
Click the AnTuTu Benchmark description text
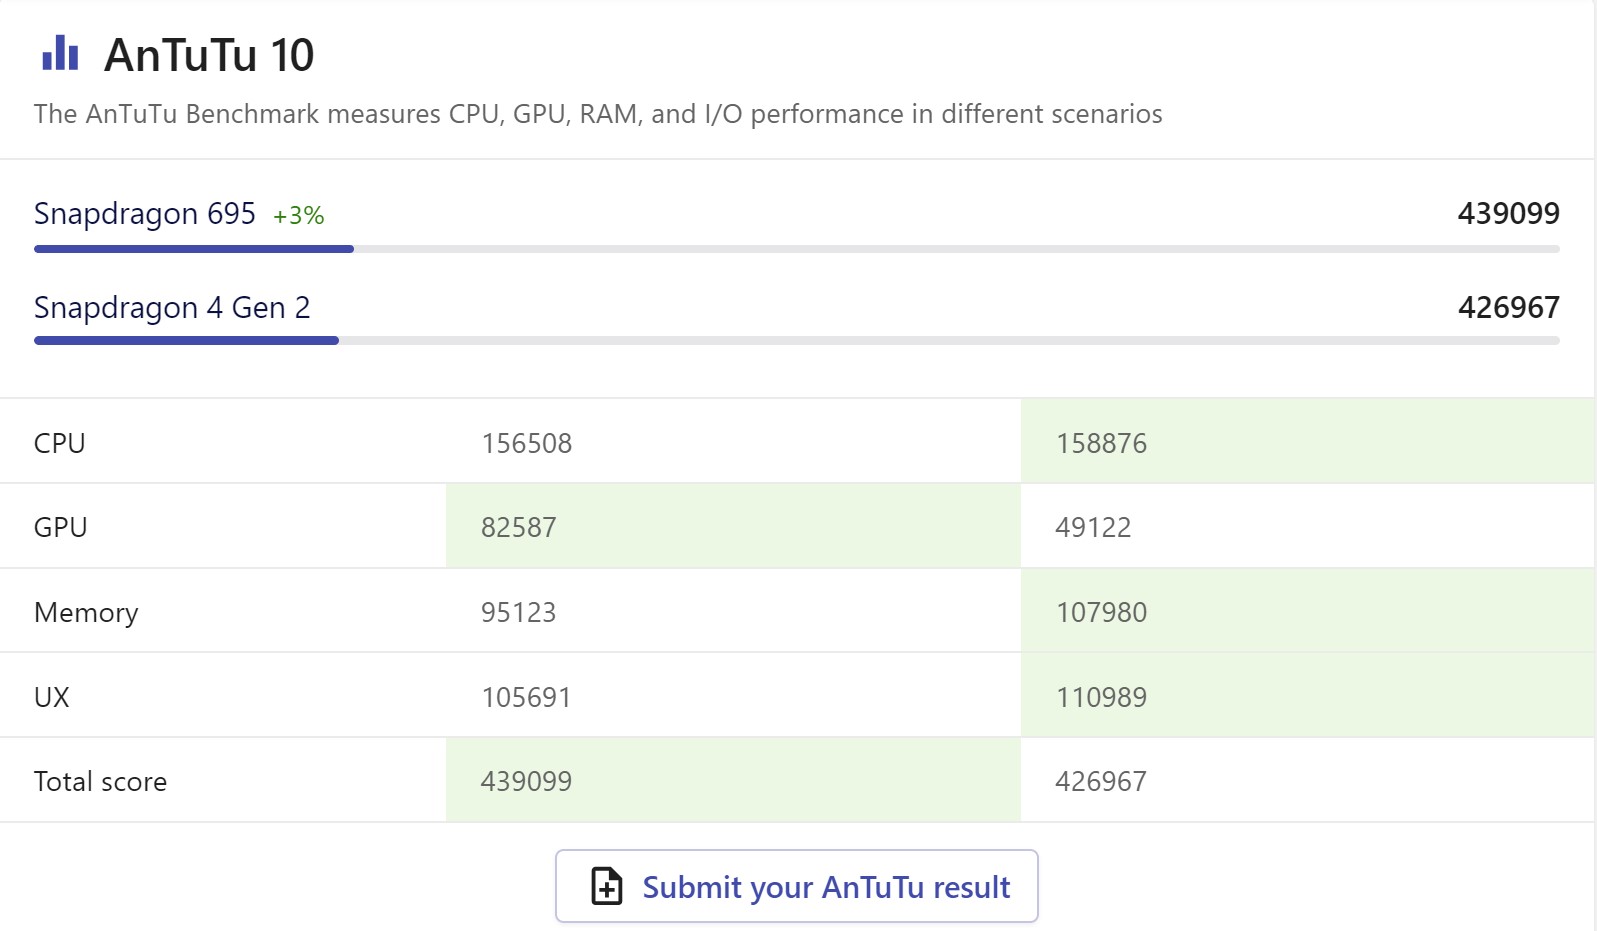click(598, 114)
